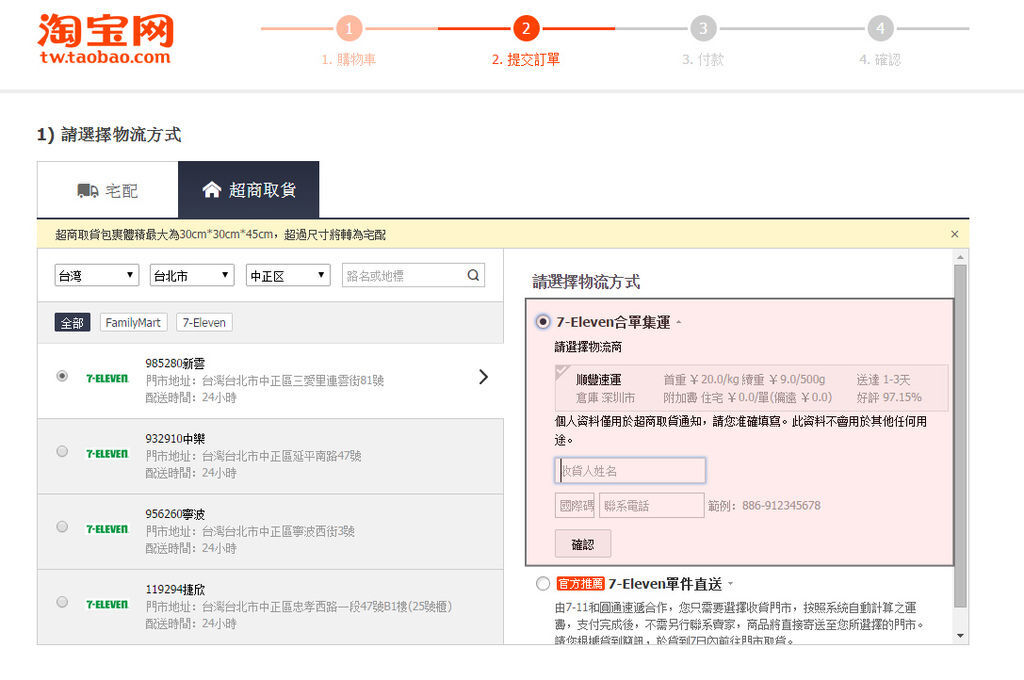Viewport: 1024px width, 680px height.
Task: Click the scrollbar down arrow in logistics panel
Action: (x=960, y=636)
